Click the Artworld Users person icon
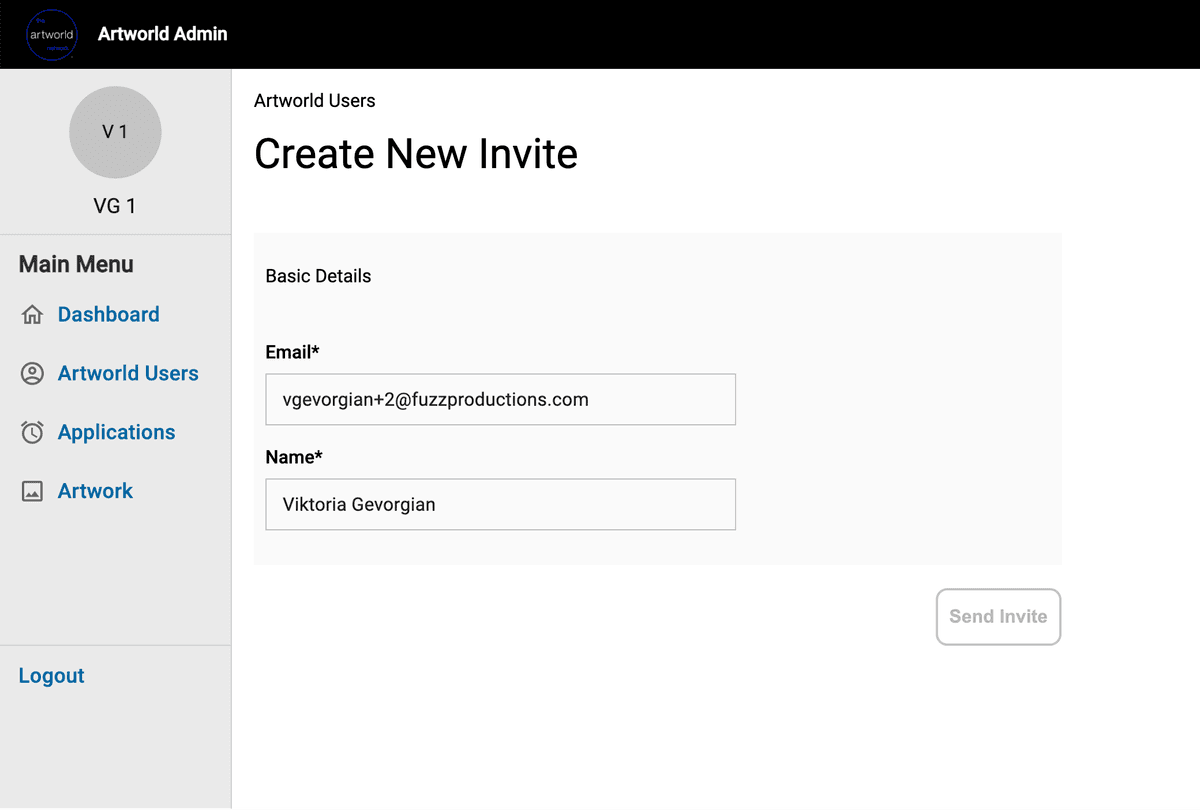 click(x=32, y=374)
